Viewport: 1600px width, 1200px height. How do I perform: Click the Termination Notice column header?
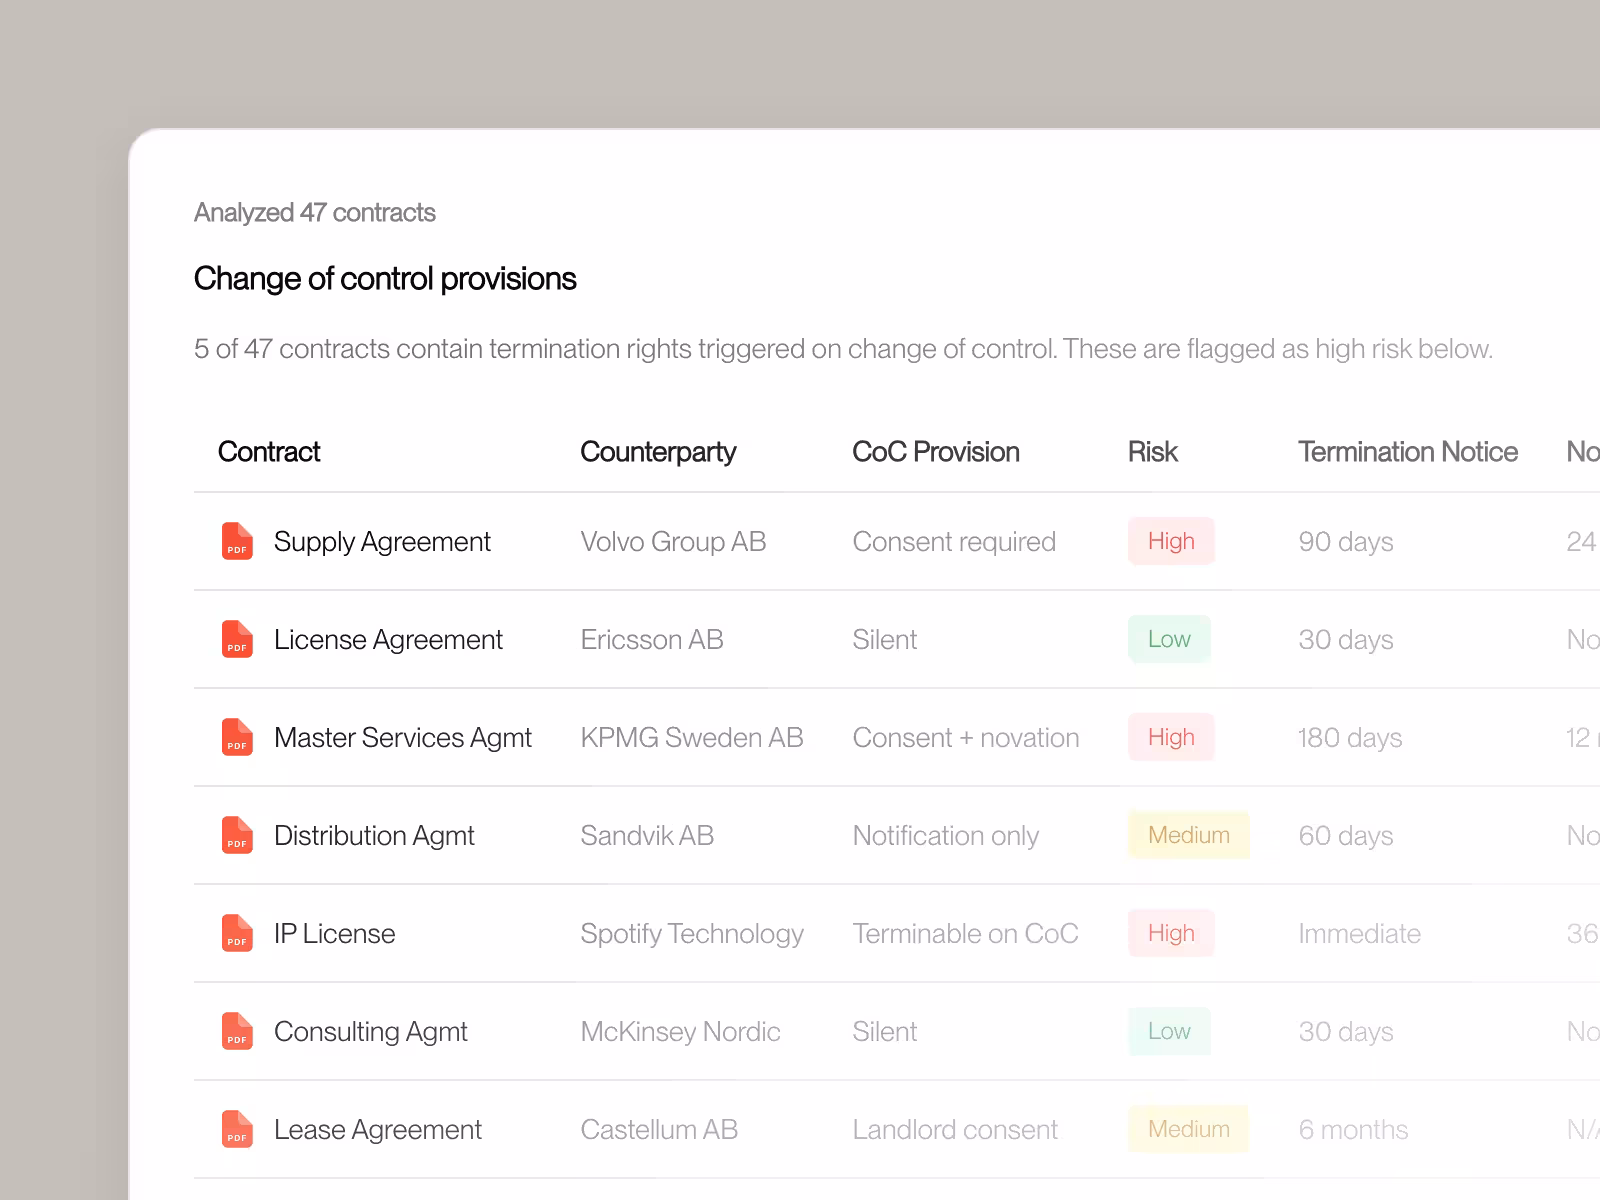point(1408,452)
